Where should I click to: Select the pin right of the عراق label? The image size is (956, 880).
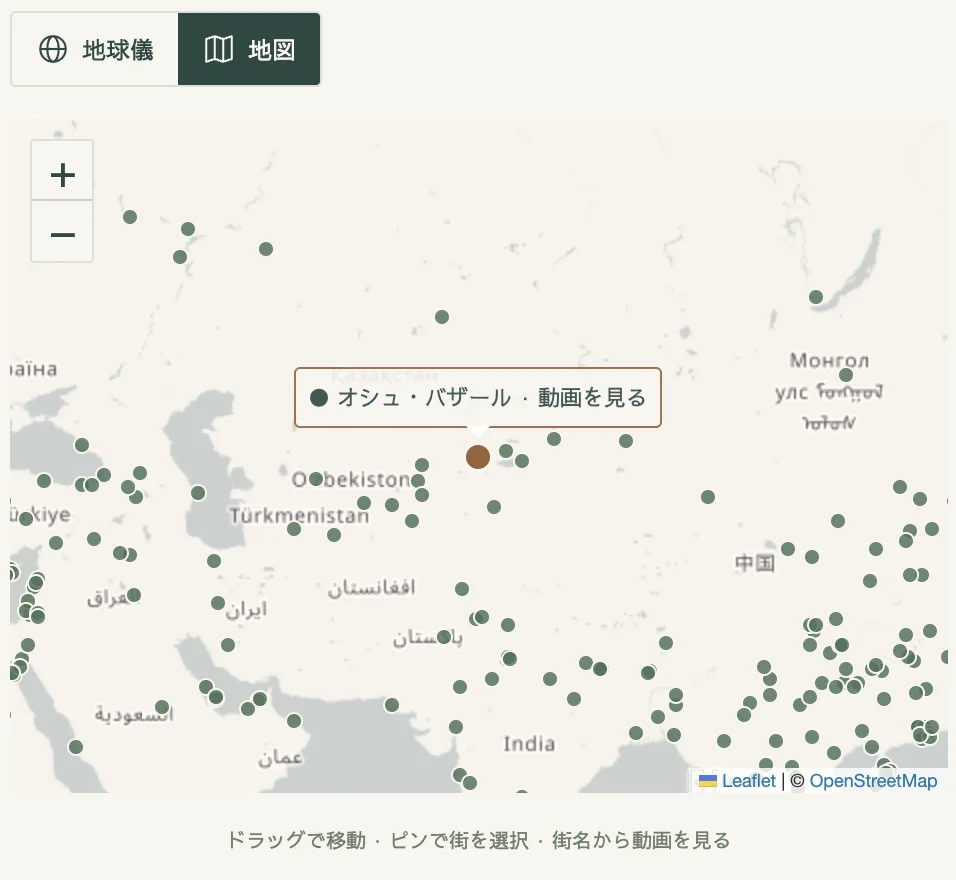pyautogui.click(x=134, y=595)
